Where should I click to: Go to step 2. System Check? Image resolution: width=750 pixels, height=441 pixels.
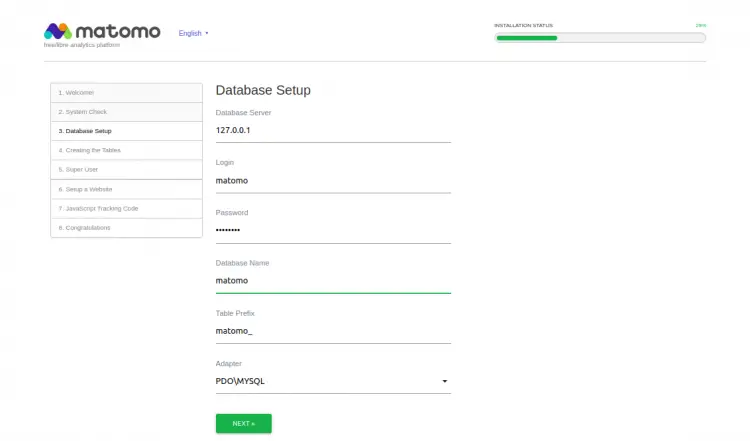point(126,112)
